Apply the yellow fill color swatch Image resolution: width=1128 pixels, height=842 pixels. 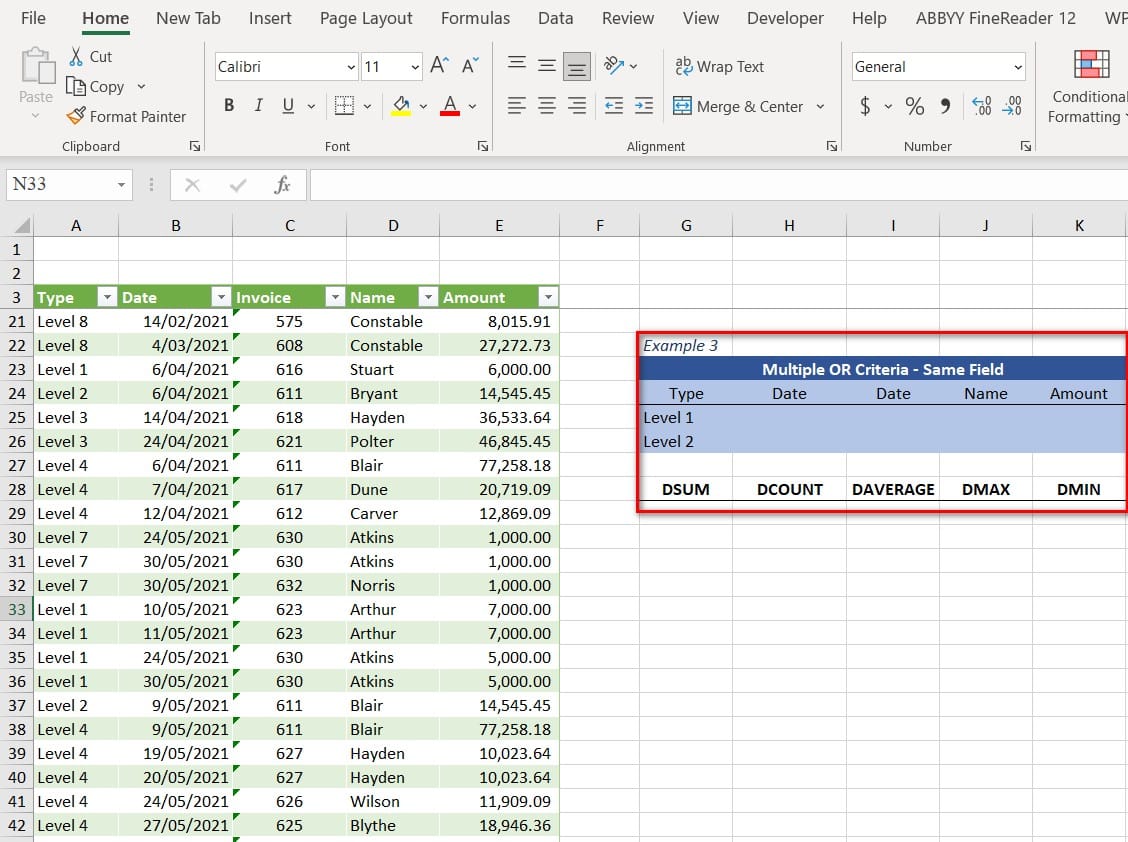[401, 106]
